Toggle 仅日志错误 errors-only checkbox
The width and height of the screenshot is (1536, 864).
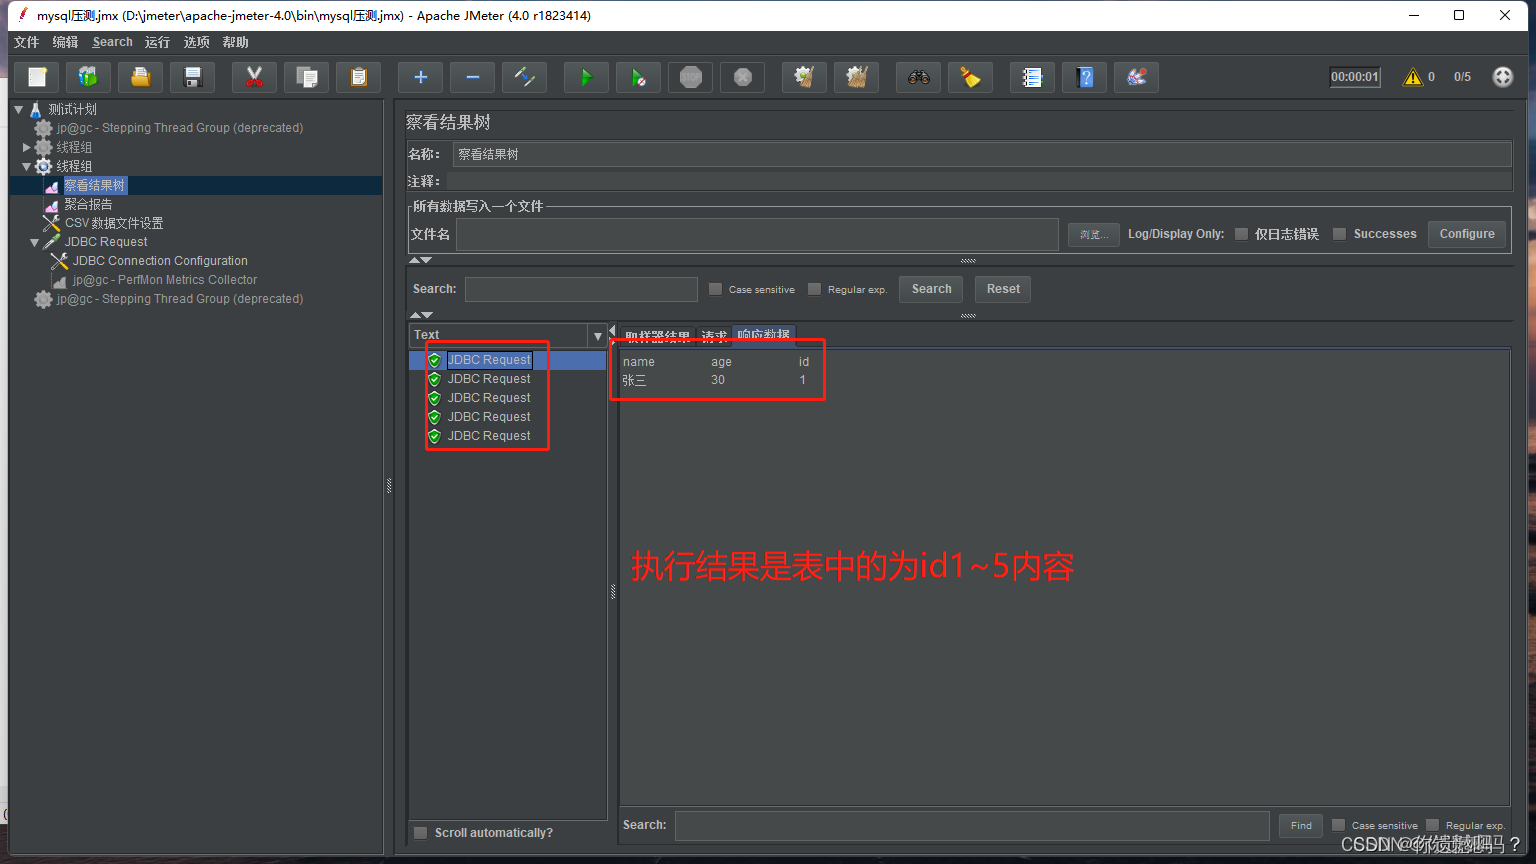[x=1241, y=234]
